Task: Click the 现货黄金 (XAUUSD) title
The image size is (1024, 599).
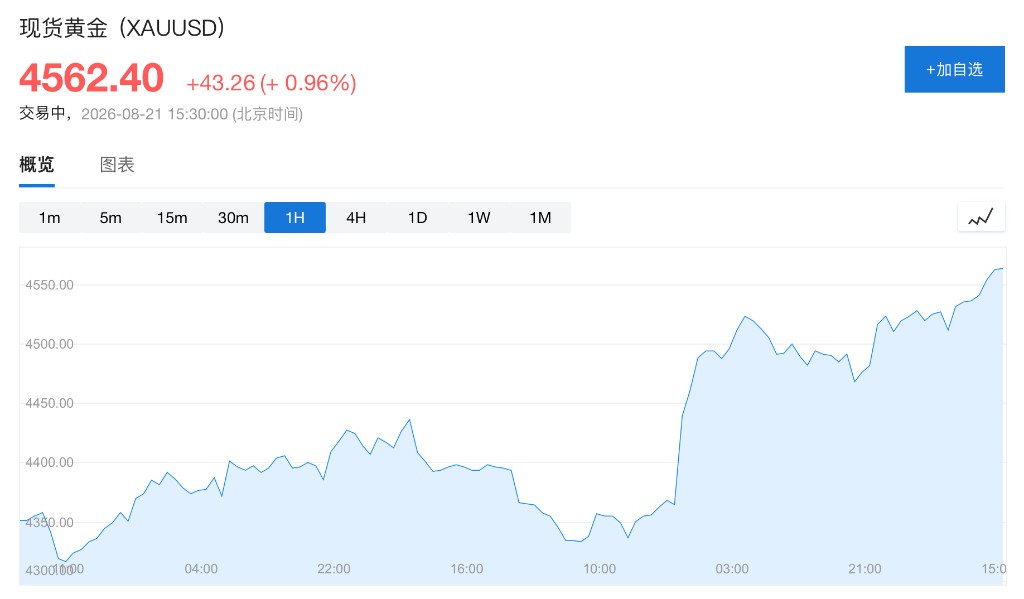Action: coord(122,28)
